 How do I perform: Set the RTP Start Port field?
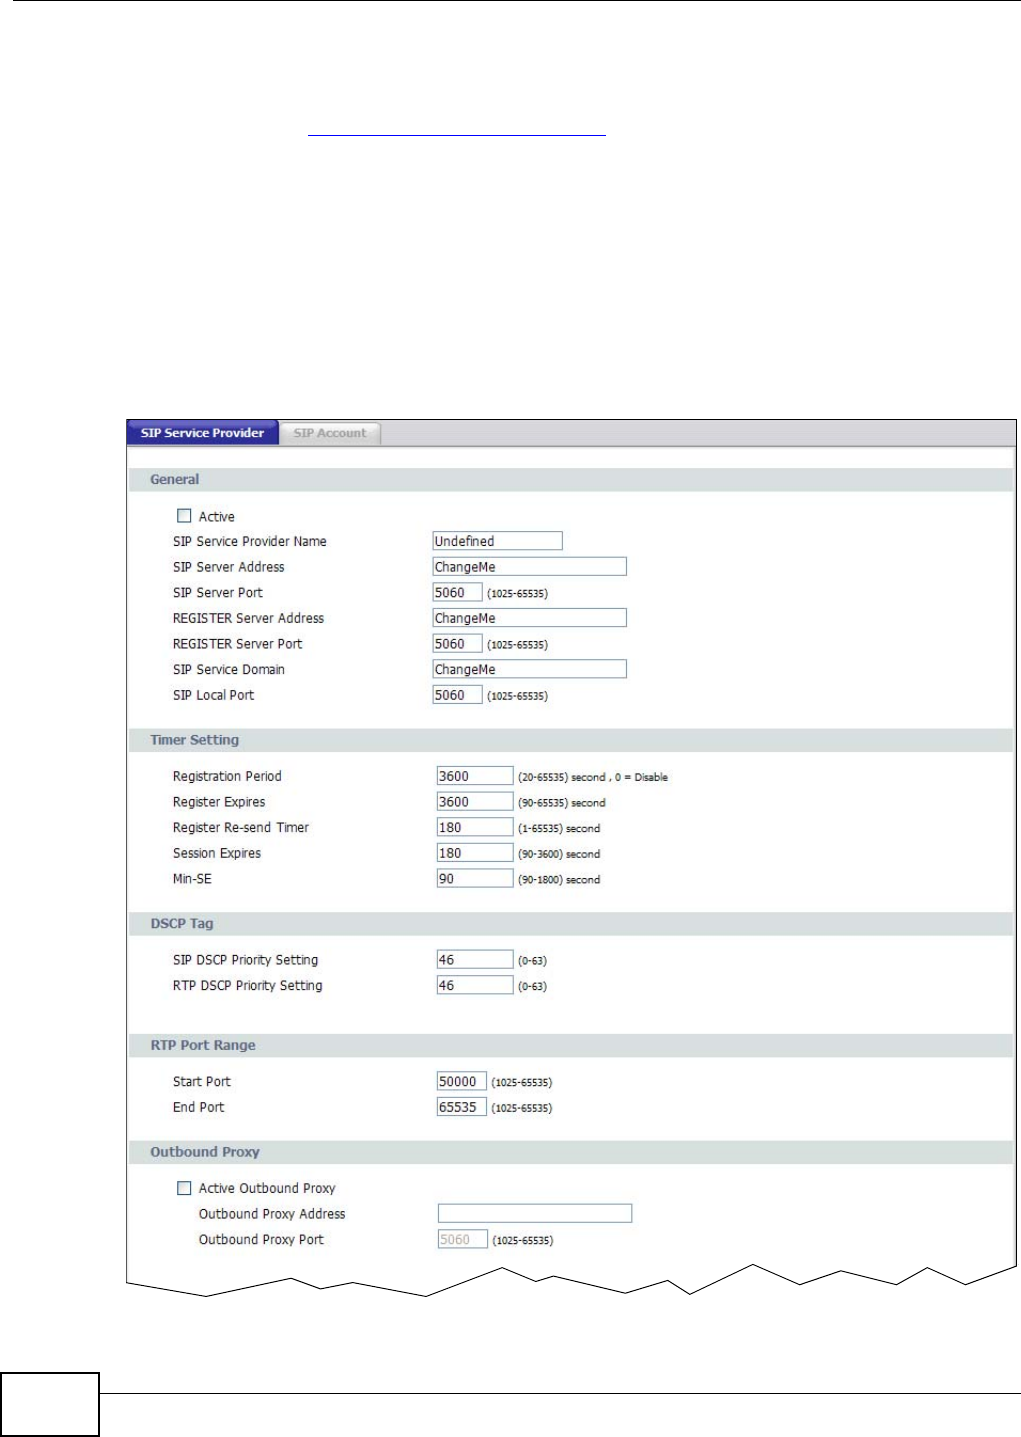click(462, 1081)
